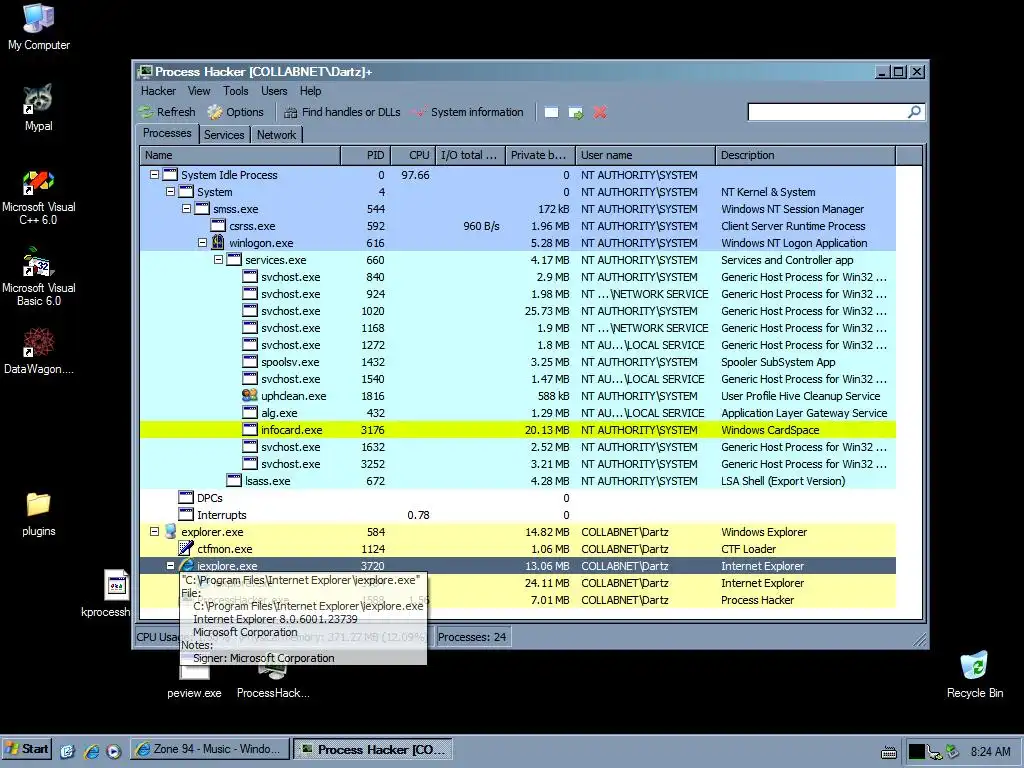Select the Processes tab
This screenshot has height=768, width=1024.
pyautogui.click(x=167, y=133)
